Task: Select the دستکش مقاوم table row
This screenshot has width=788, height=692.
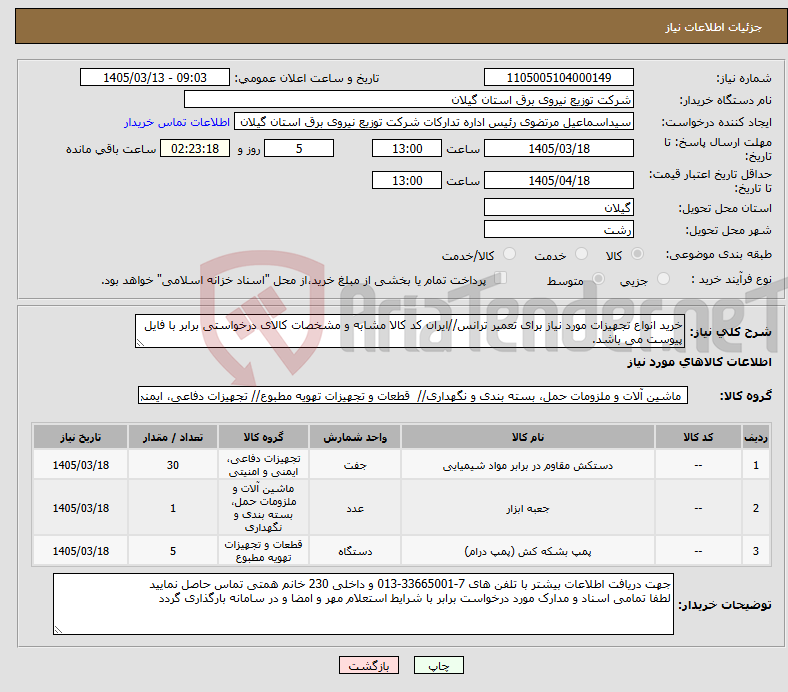Action: point(401,465)
